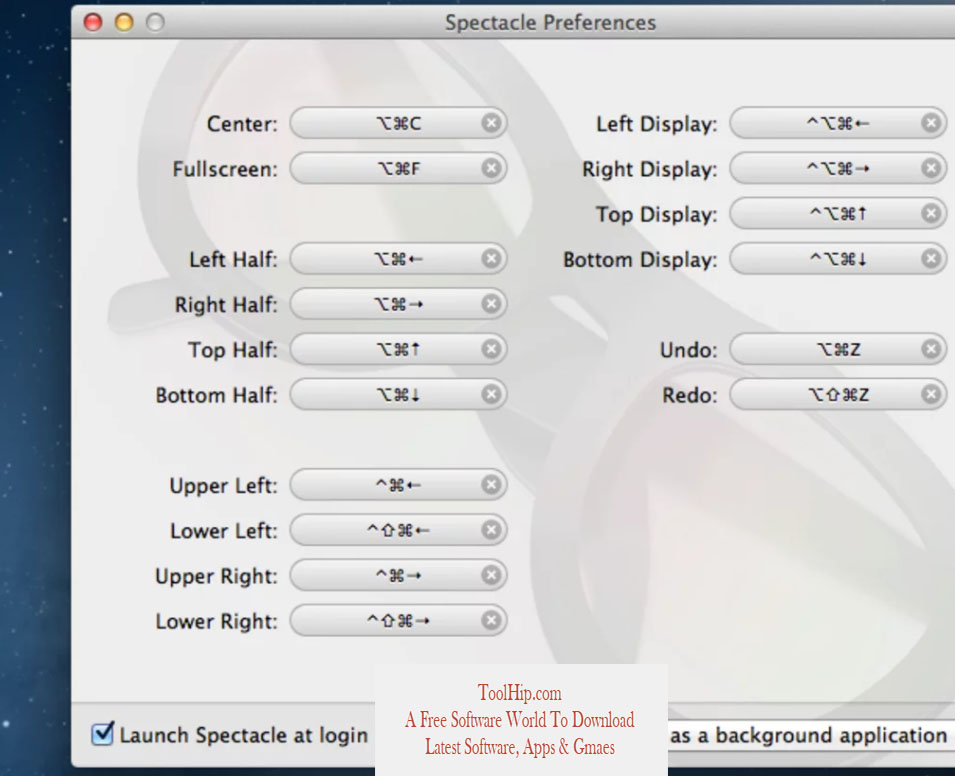Clear the Left Display shortcut X icon

(931, 123)
